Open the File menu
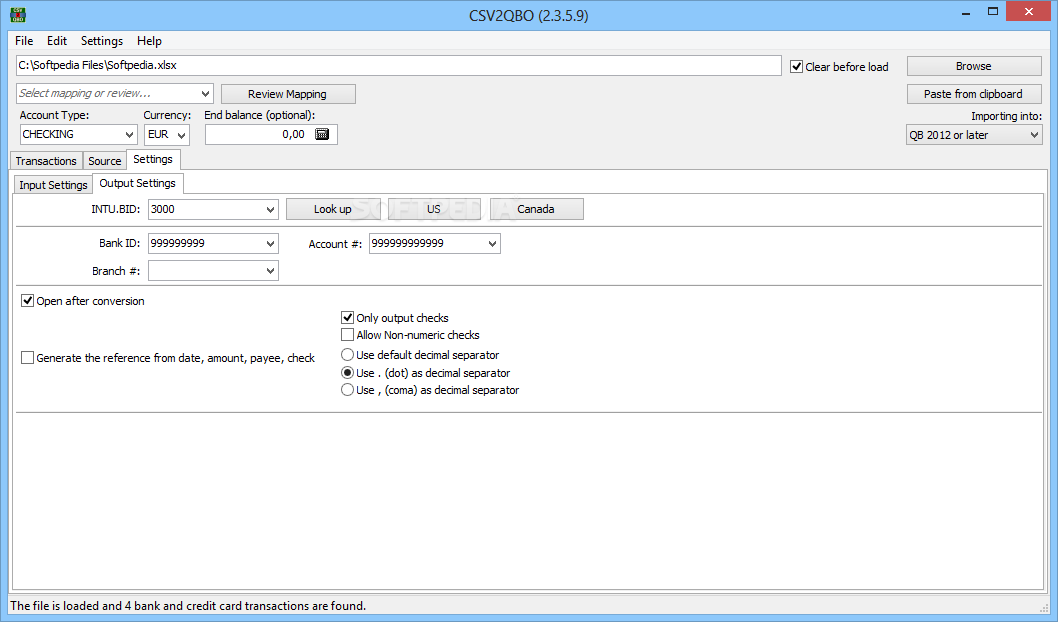Screen dimensions: 1058x622 (x=24, y=41)
